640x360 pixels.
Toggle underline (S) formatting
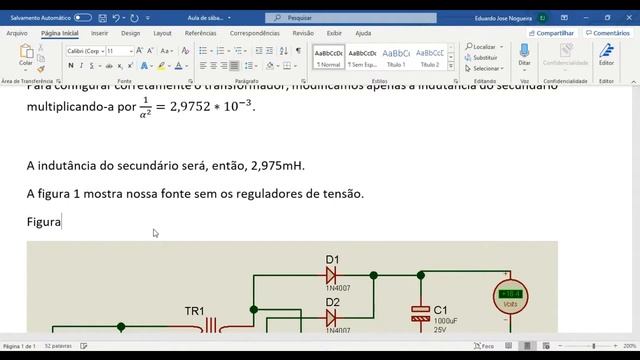[92, 66]
